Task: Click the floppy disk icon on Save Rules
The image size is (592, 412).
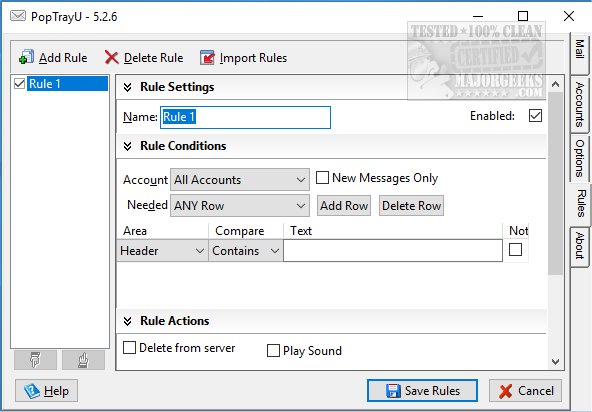Action: [x=393, y=391]
